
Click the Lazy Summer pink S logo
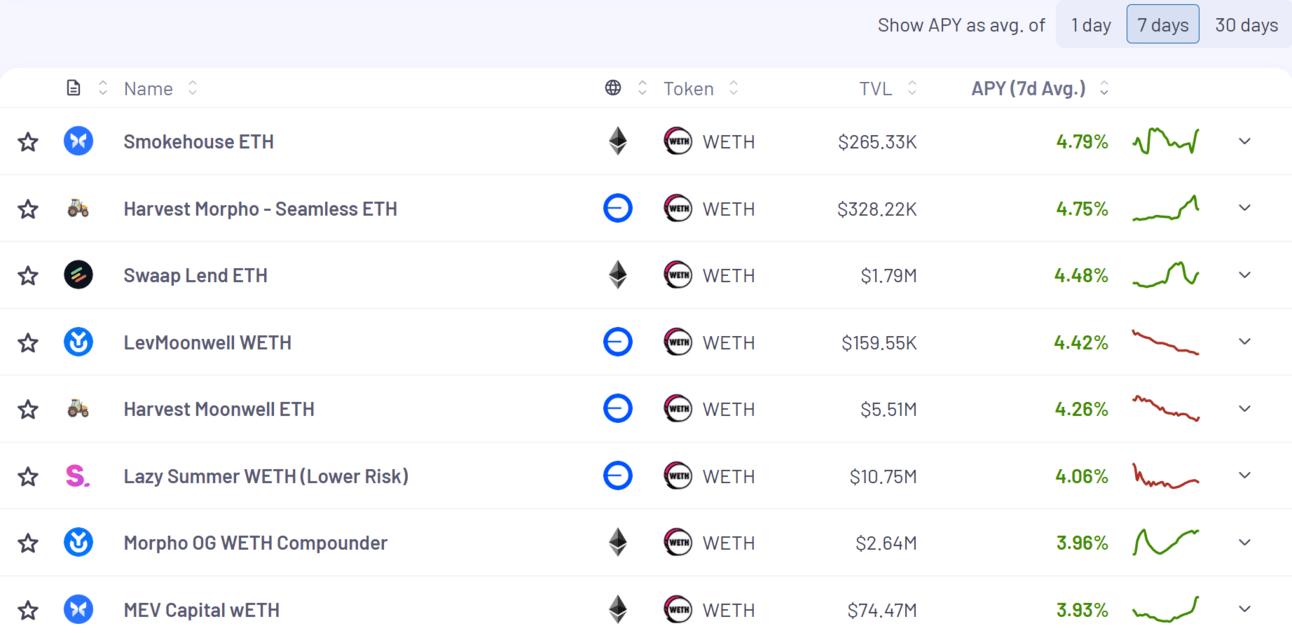click(78, 476)
